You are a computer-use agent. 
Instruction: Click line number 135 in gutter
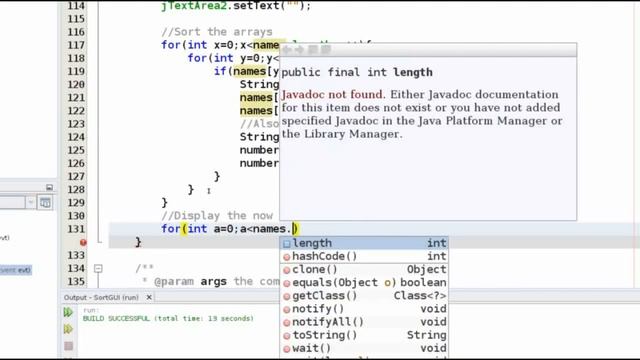click(x=76, y=282)
